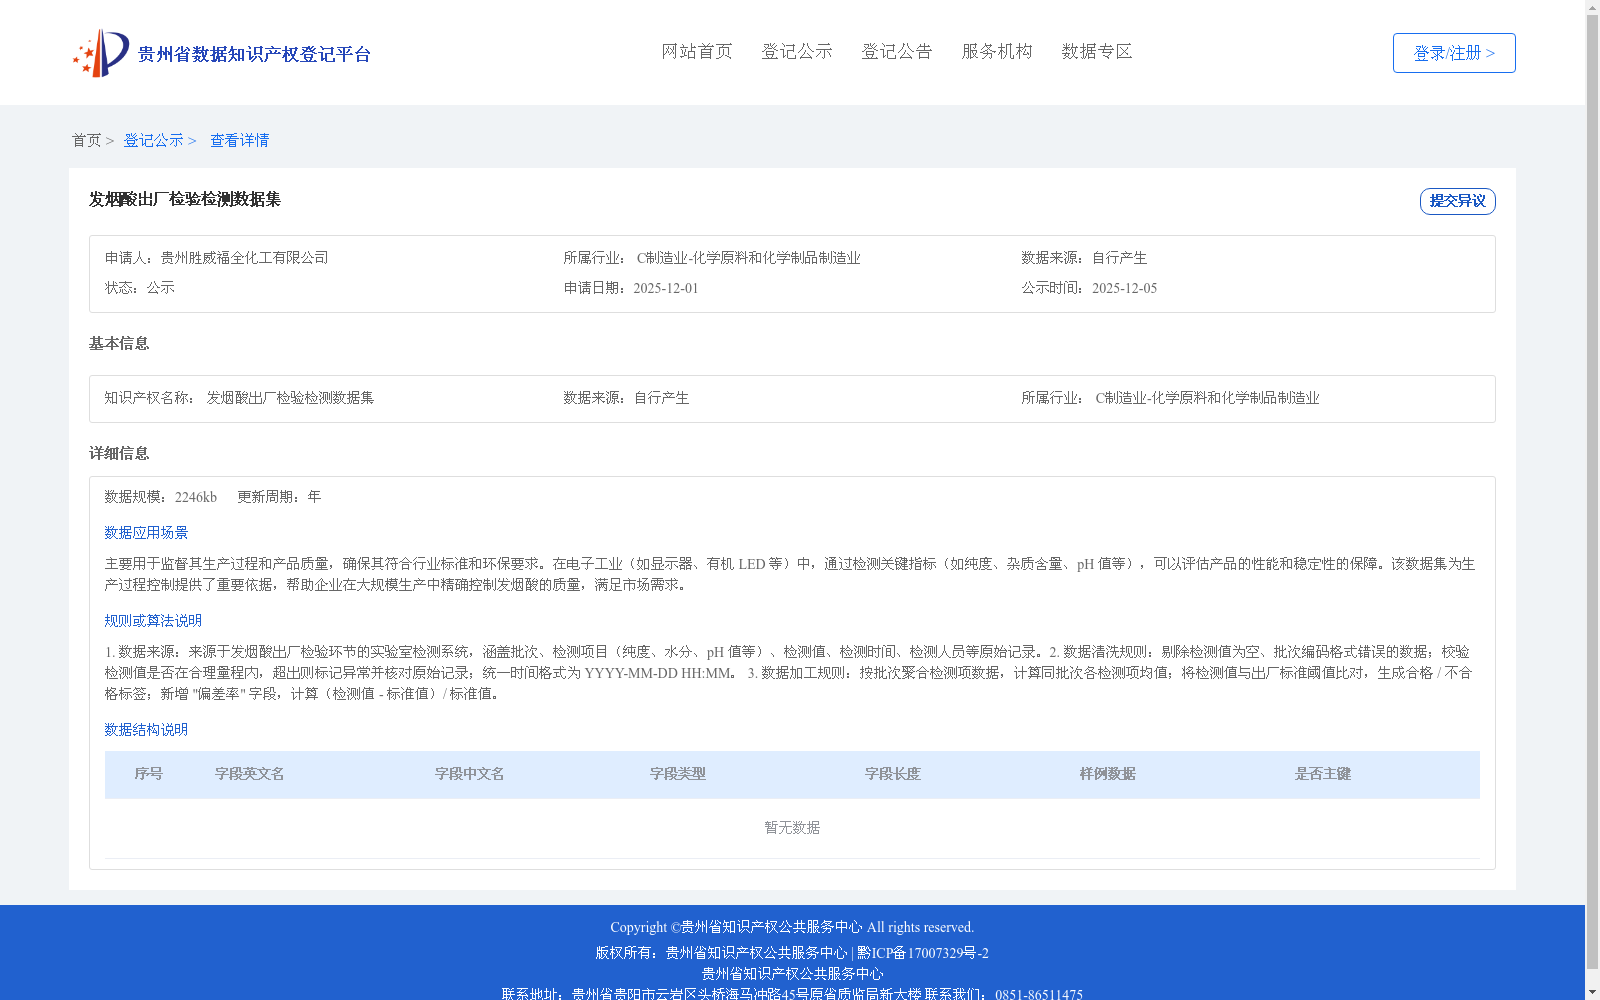Screen dimensions: 1600x1000
Task: Click the 数据结构说明 heading
Action: tap(146, 730)
